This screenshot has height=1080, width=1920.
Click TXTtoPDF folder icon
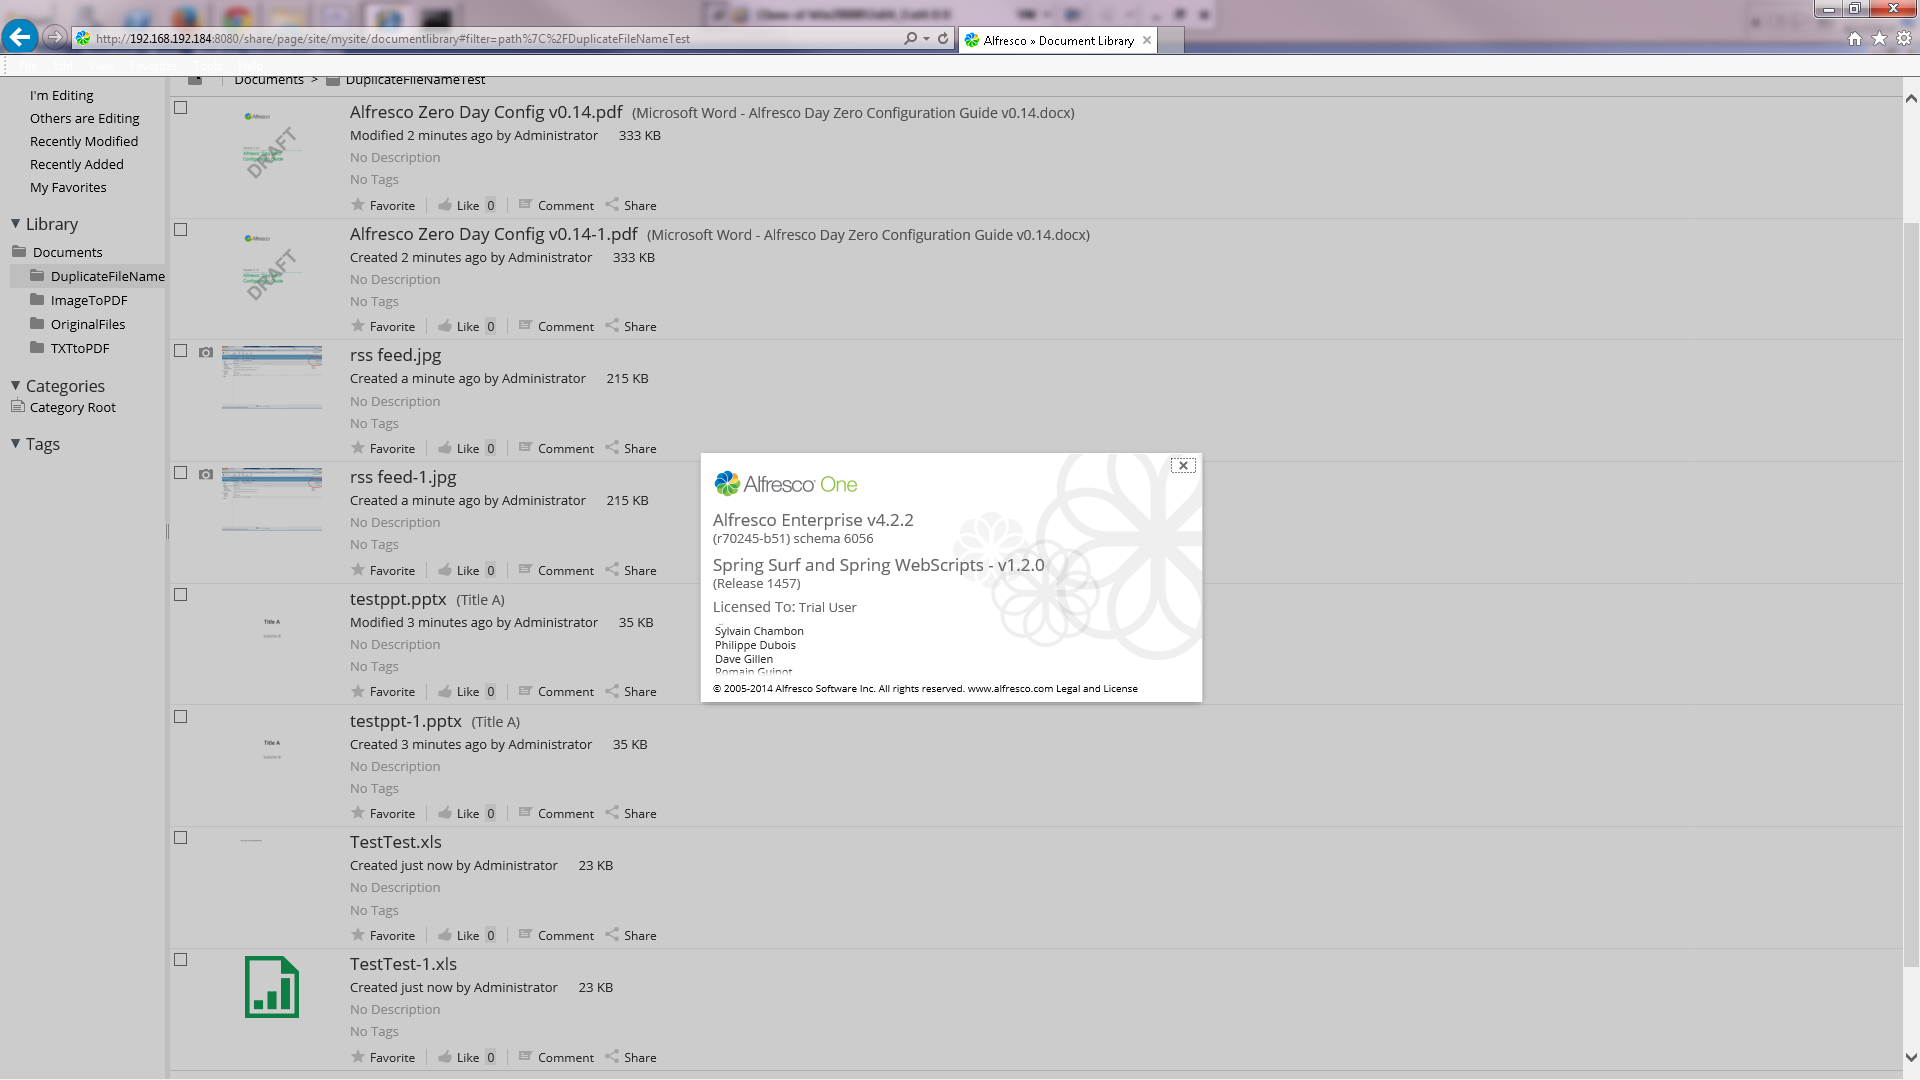tap(37, 347)
